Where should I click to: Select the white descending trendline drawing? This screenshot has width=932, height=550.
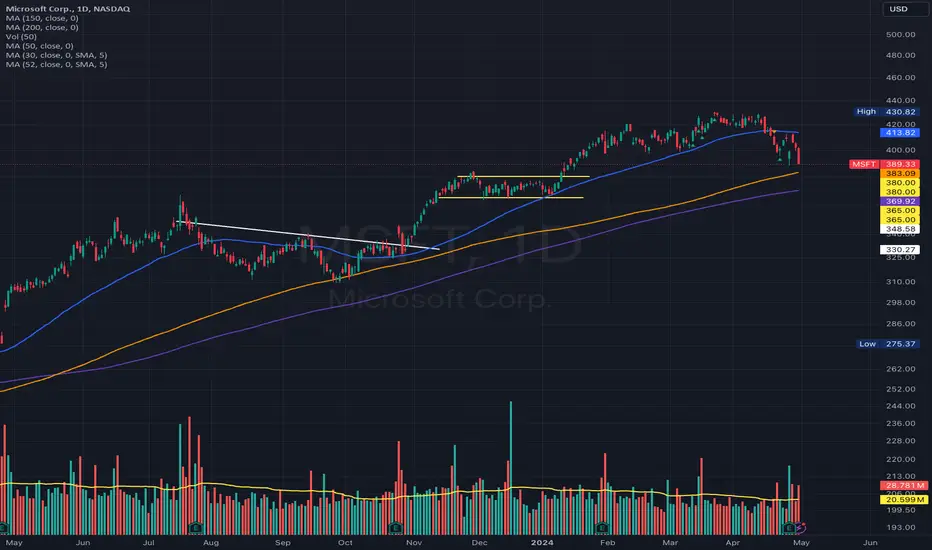click(x=307, y=235)
